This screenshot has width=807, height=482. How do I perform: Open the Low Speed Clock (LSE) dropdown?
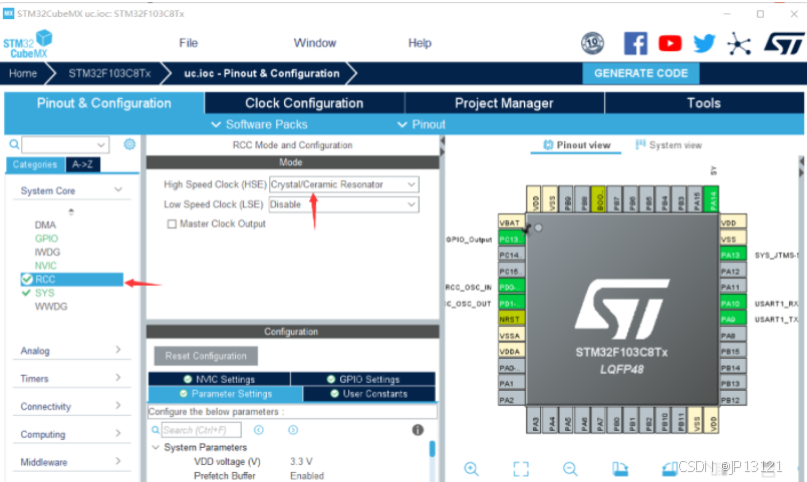click(344, 204)
